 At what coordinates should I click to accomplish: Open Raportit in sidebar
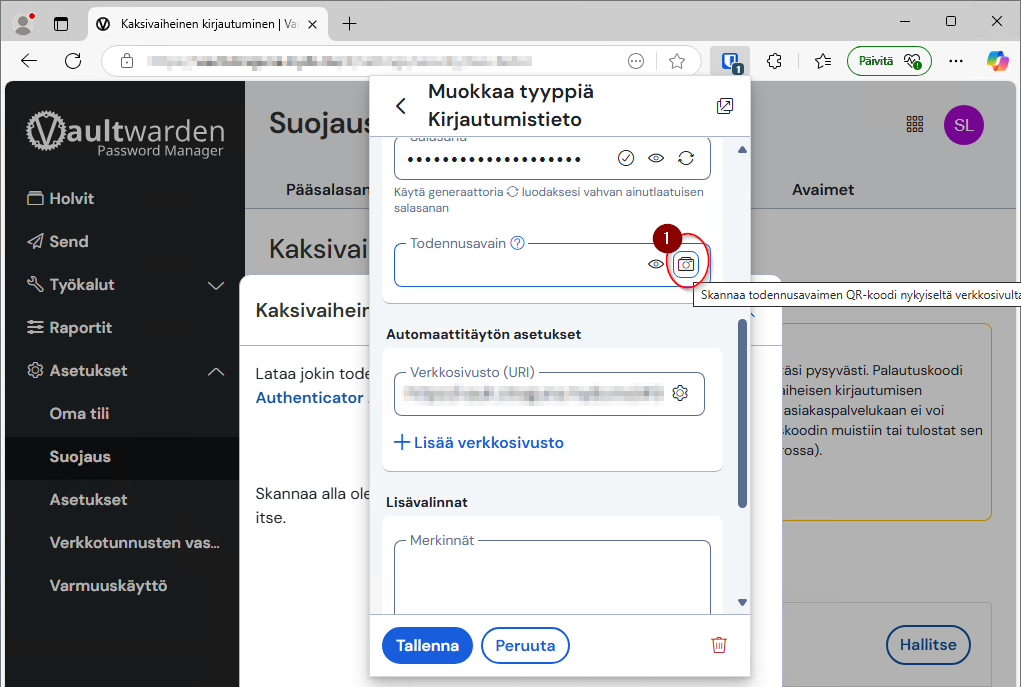(x=70, y=328)
